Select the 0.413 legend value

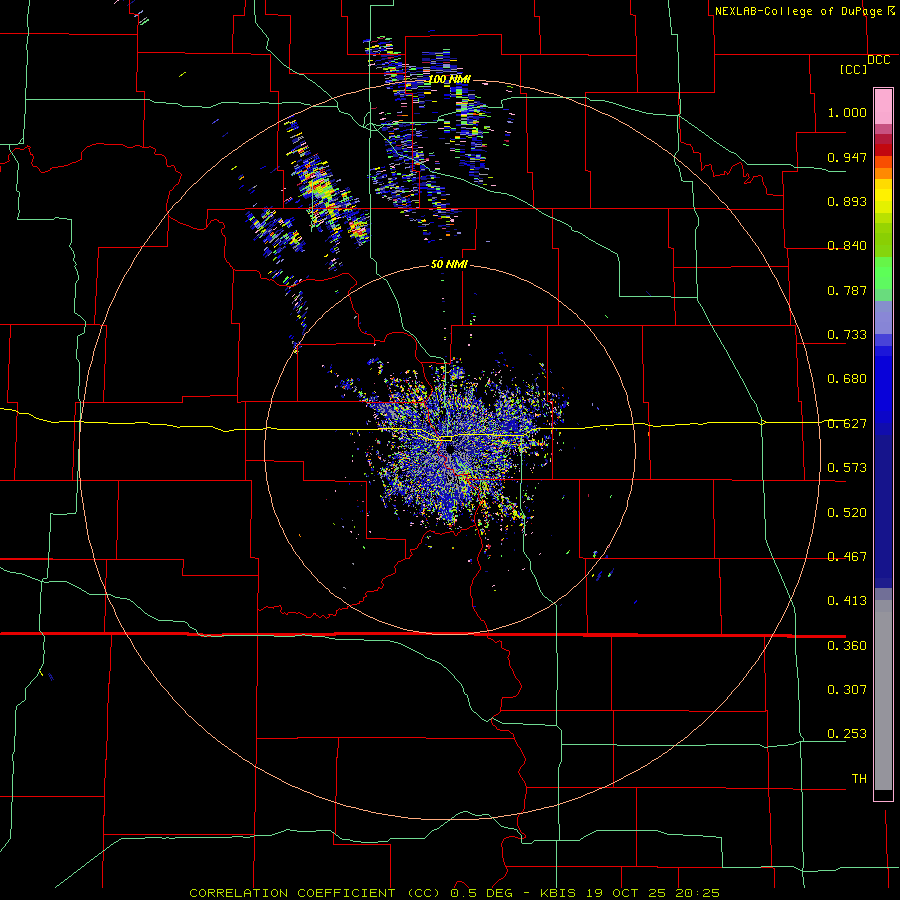coord(847,601)
